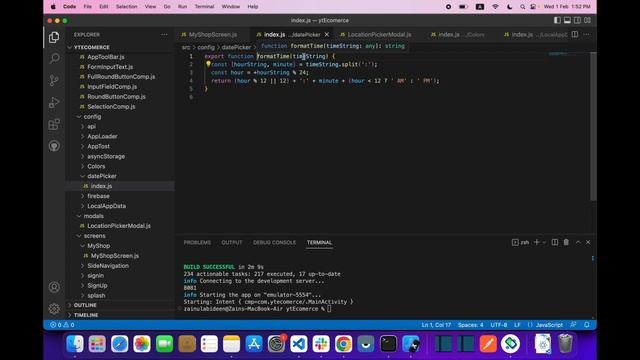Viewport: 640px width, 360px height.
Task: Split the terminal panel
Action: [555, 242]
